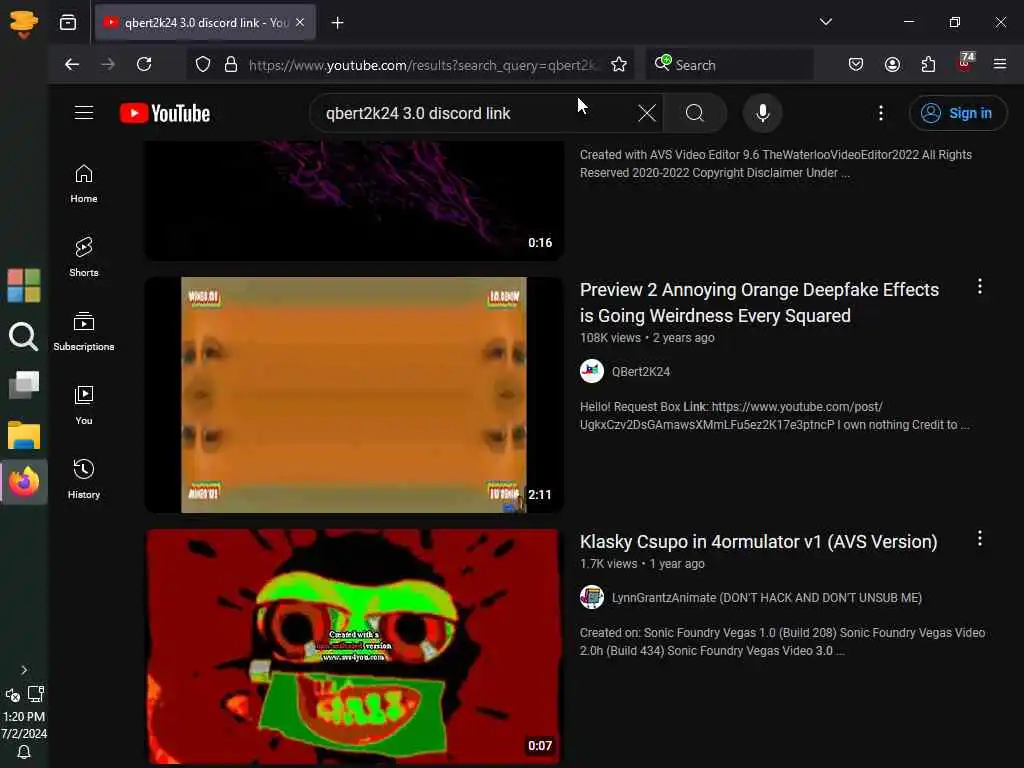Click the QBert2K24 channel avatar

tap(592, 371)
